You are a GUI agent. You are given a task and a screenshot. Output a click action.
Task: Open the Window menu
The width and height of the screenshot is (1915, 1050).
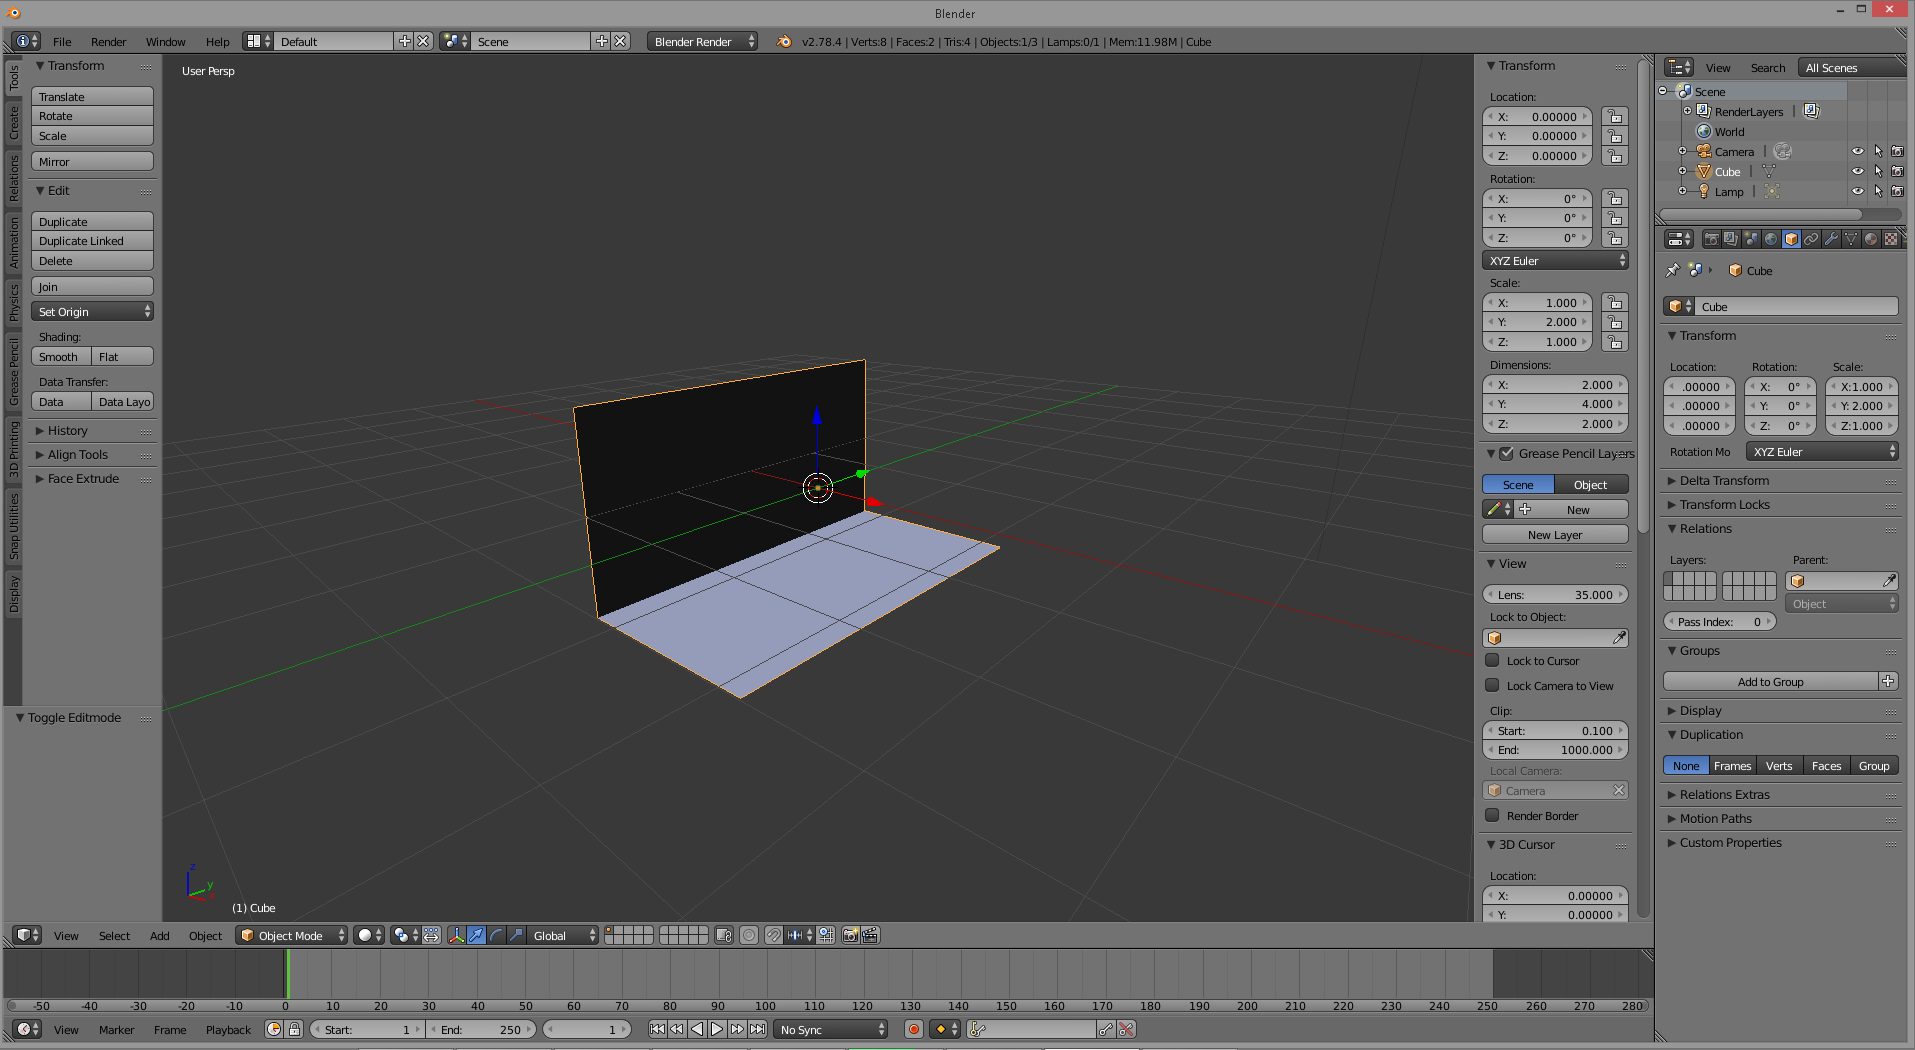pos(165,42)
